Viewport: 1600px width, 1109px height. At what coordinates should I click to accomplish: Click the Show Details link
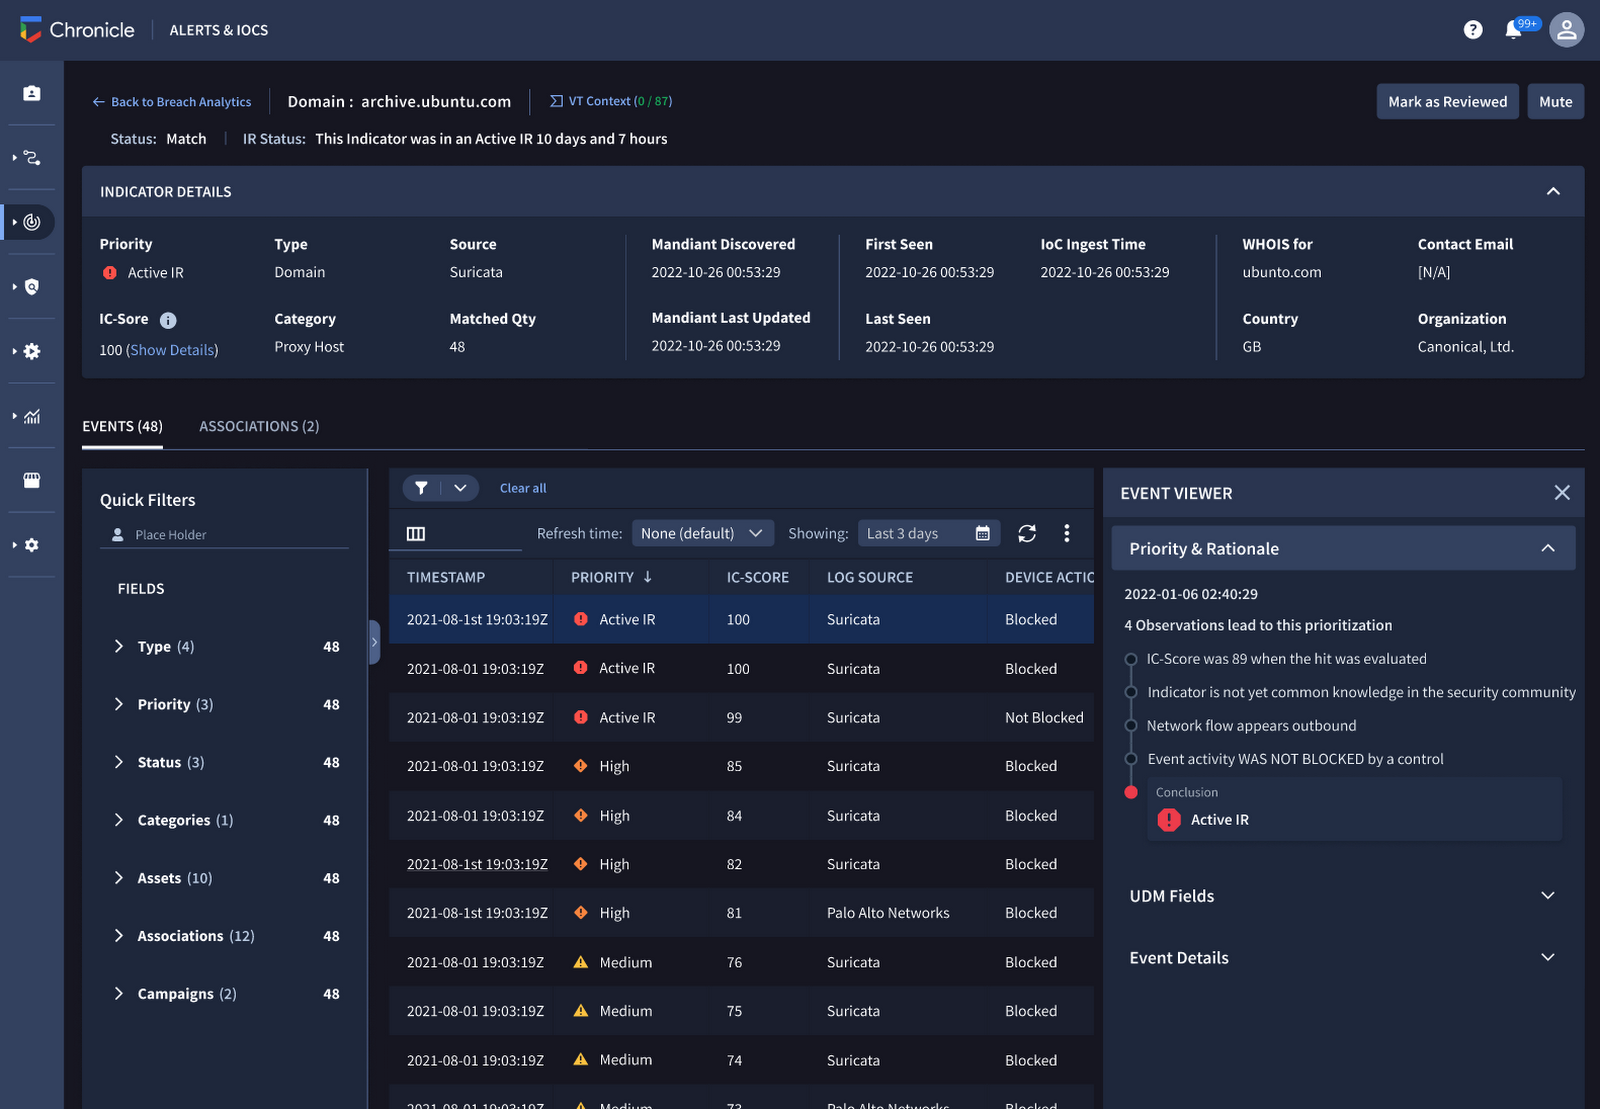172,350
